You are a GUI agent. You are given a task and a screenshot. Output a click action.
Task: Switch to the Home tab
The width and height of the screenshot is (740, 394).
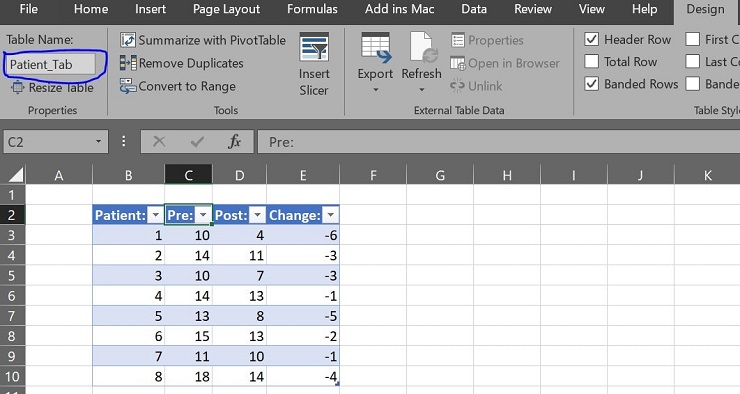(x=91, y=9)
